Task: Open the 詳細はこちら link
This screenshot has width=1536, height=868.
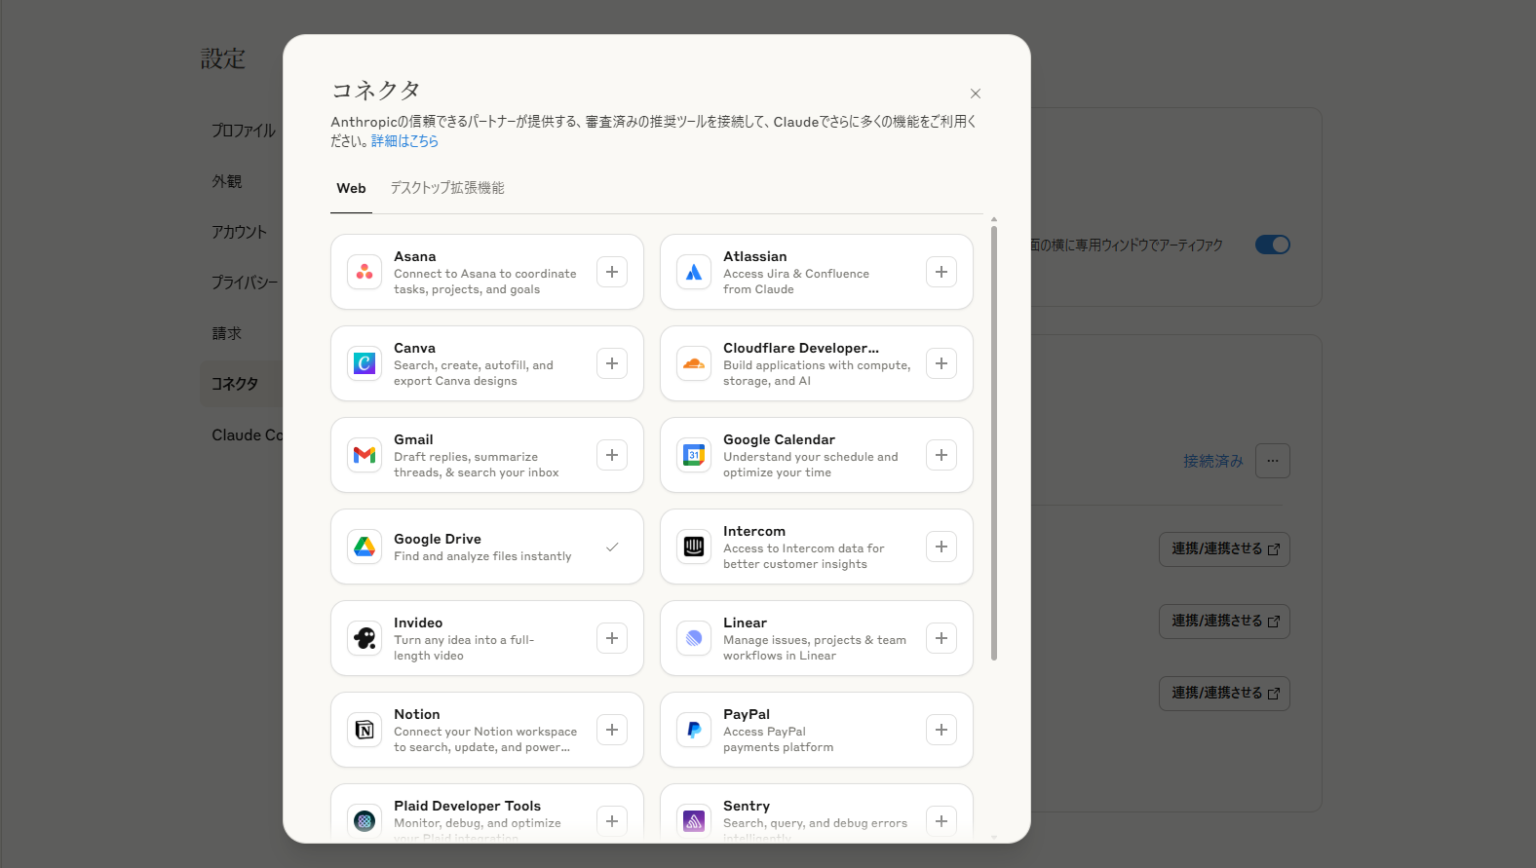Action: tap(405, 141)
